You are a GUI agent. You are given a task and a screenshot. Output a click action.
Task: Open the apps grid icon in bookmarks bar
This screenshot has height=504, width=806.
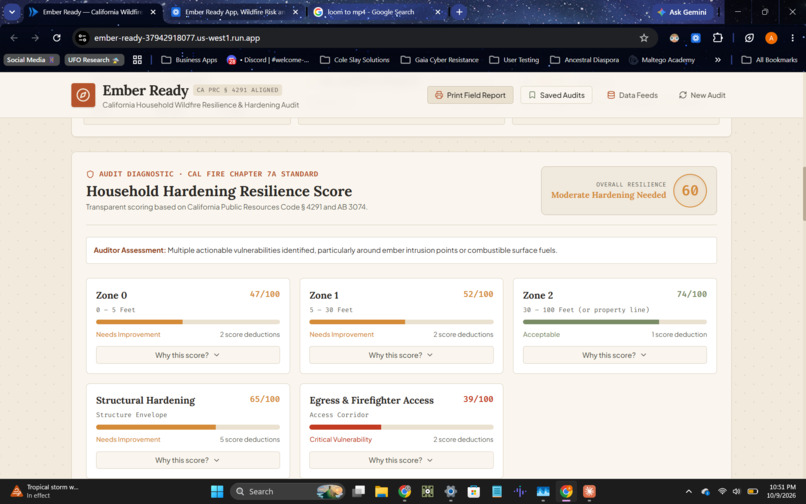tap(137, 60)
